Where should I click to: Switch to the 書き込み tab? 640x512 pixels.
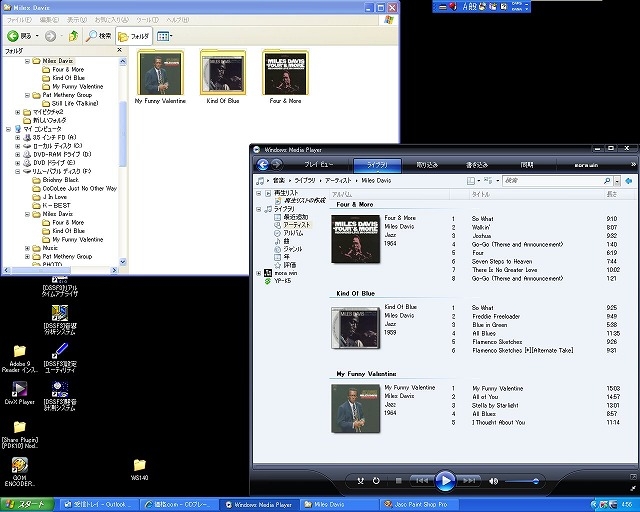477,165
